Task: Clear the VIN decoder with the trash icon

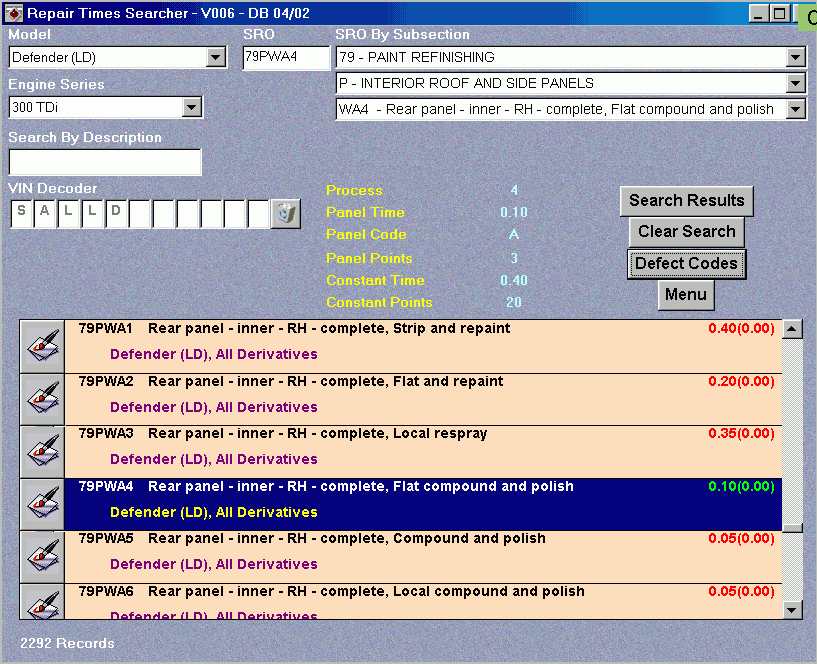Action: (286, 214)
